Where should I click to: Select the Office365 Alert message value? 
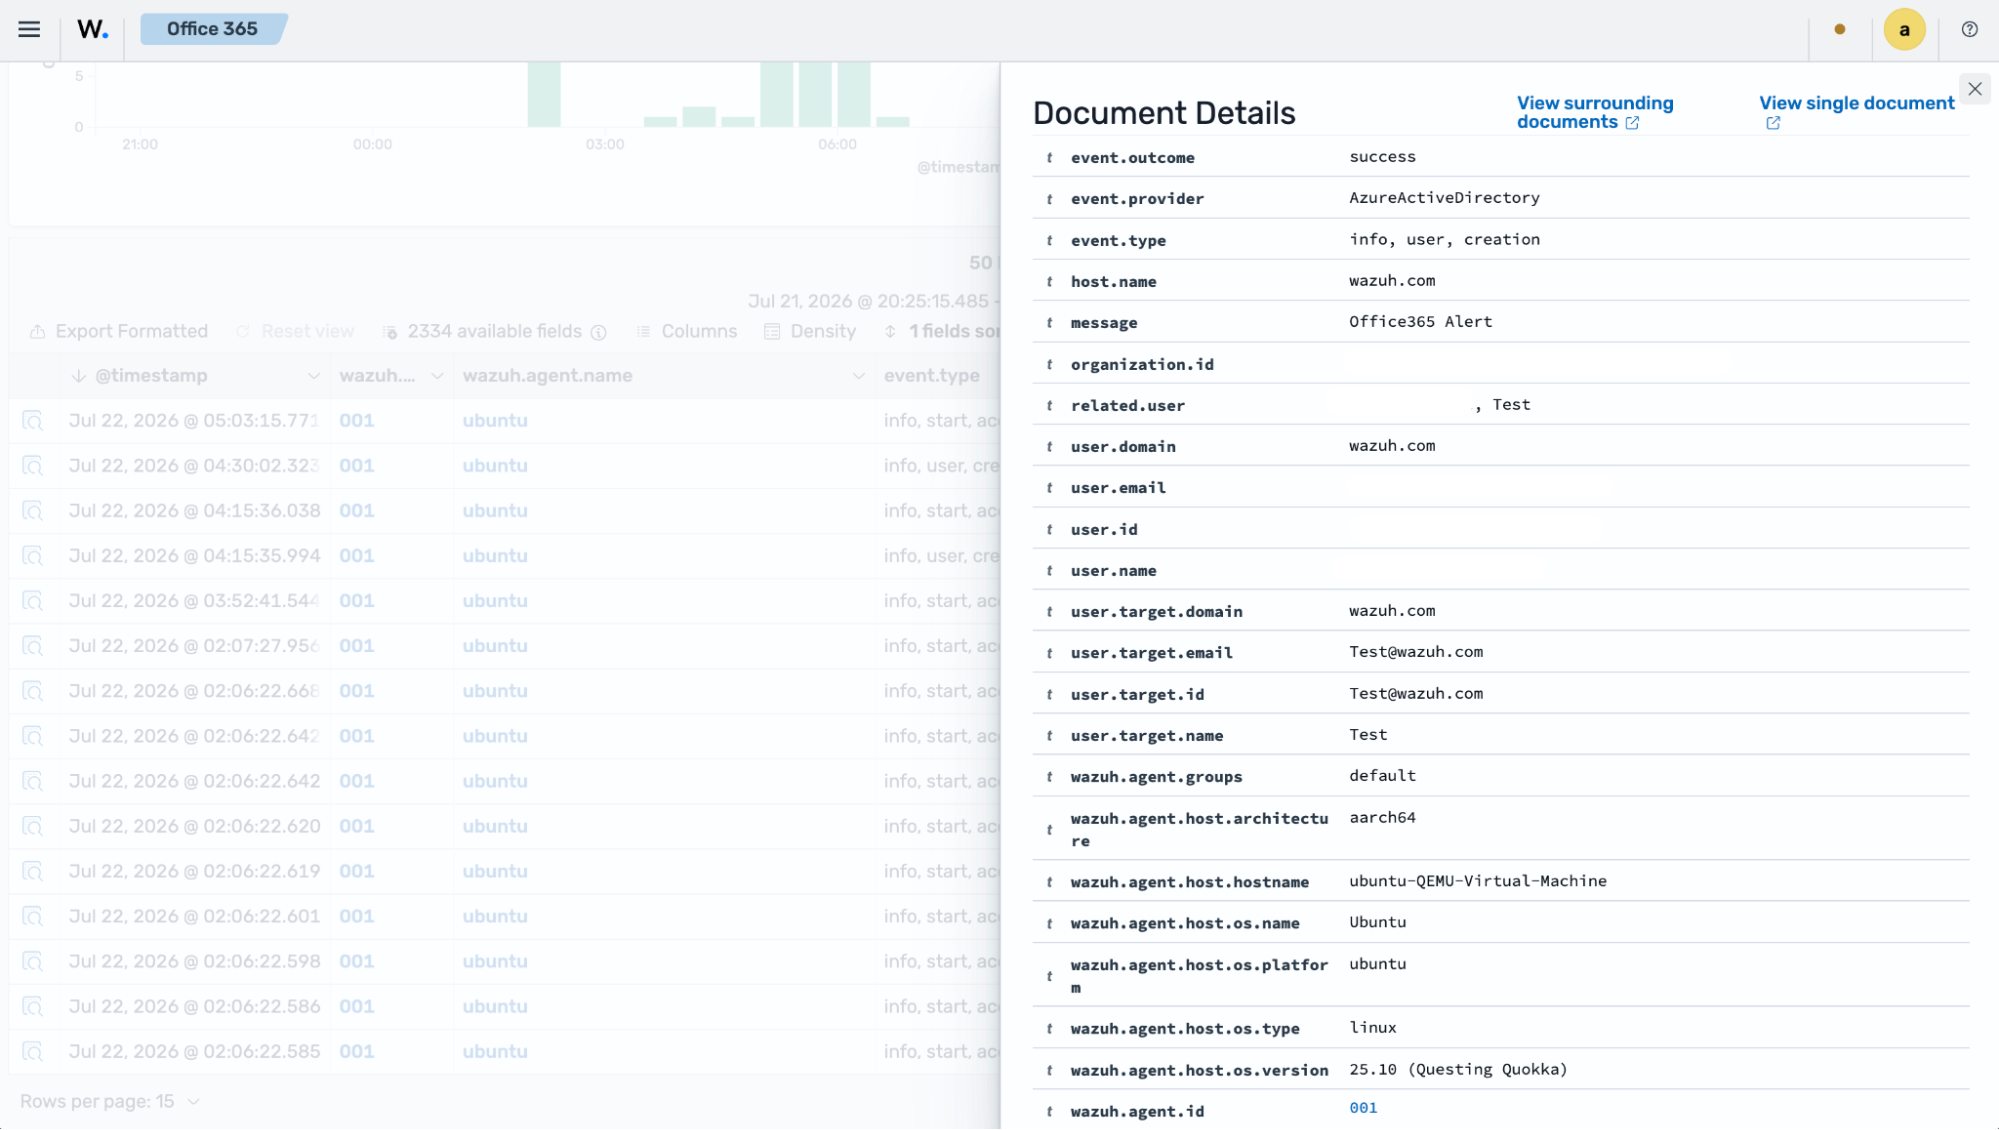[1420, 322]
